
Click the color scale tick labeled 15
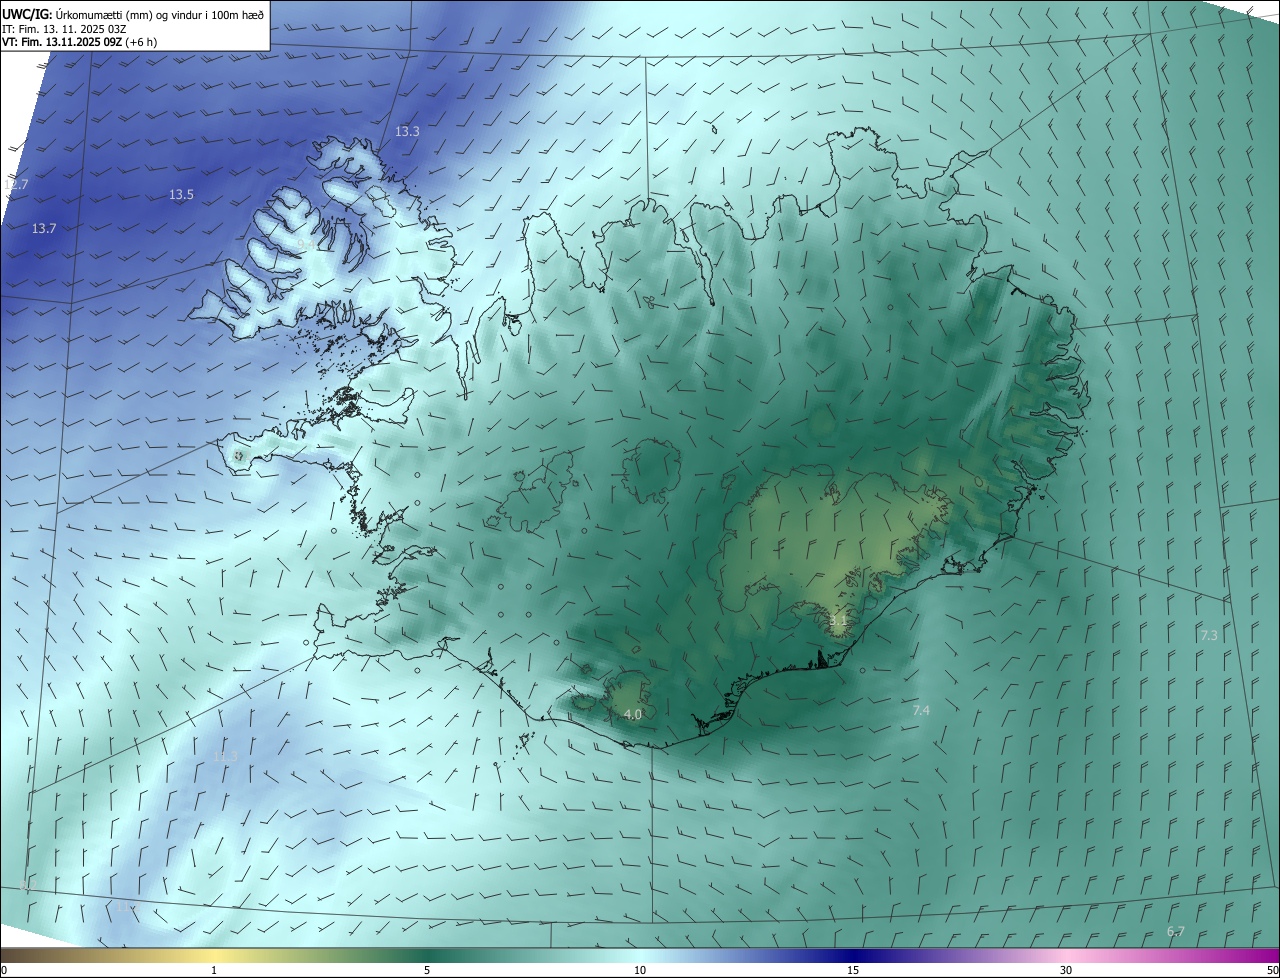(x=853, y=970)
